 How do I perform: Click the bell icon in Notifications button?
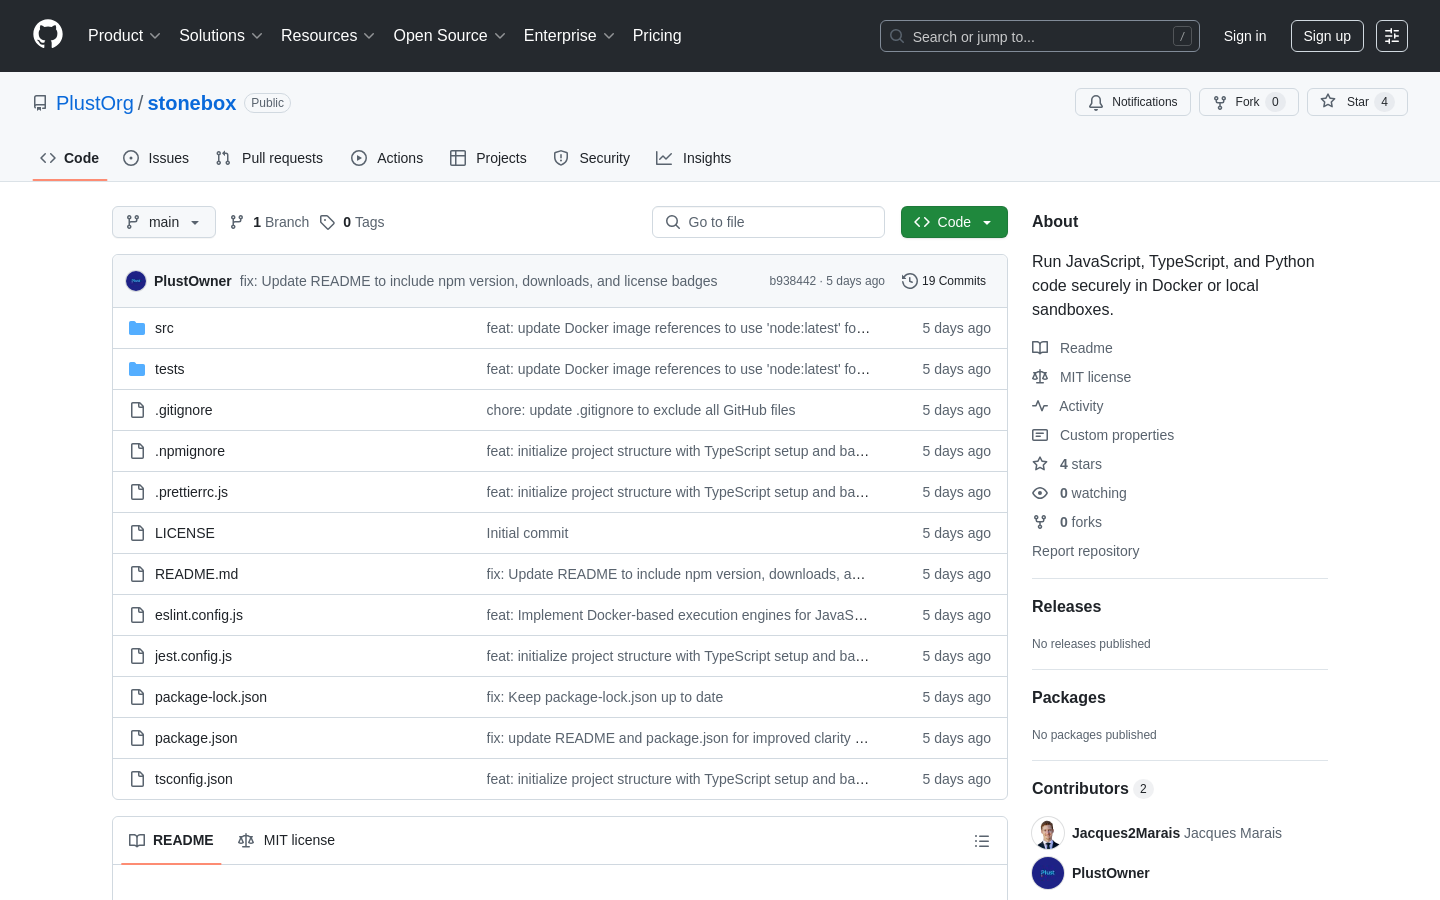point(1096,102)
